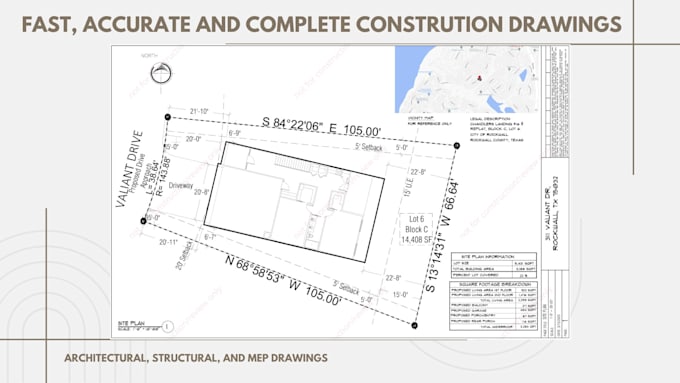Click the N 68°58'53" W 105.00' bearing text
Image resolution: width=680 pixels, height=383 pixels.
(x=284, y=280)
